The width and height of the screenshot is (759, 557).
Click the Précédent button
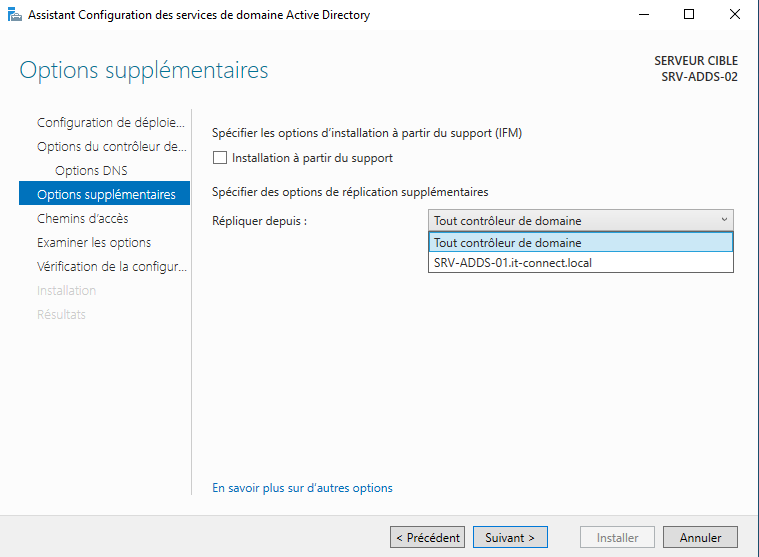coord(427,537)
